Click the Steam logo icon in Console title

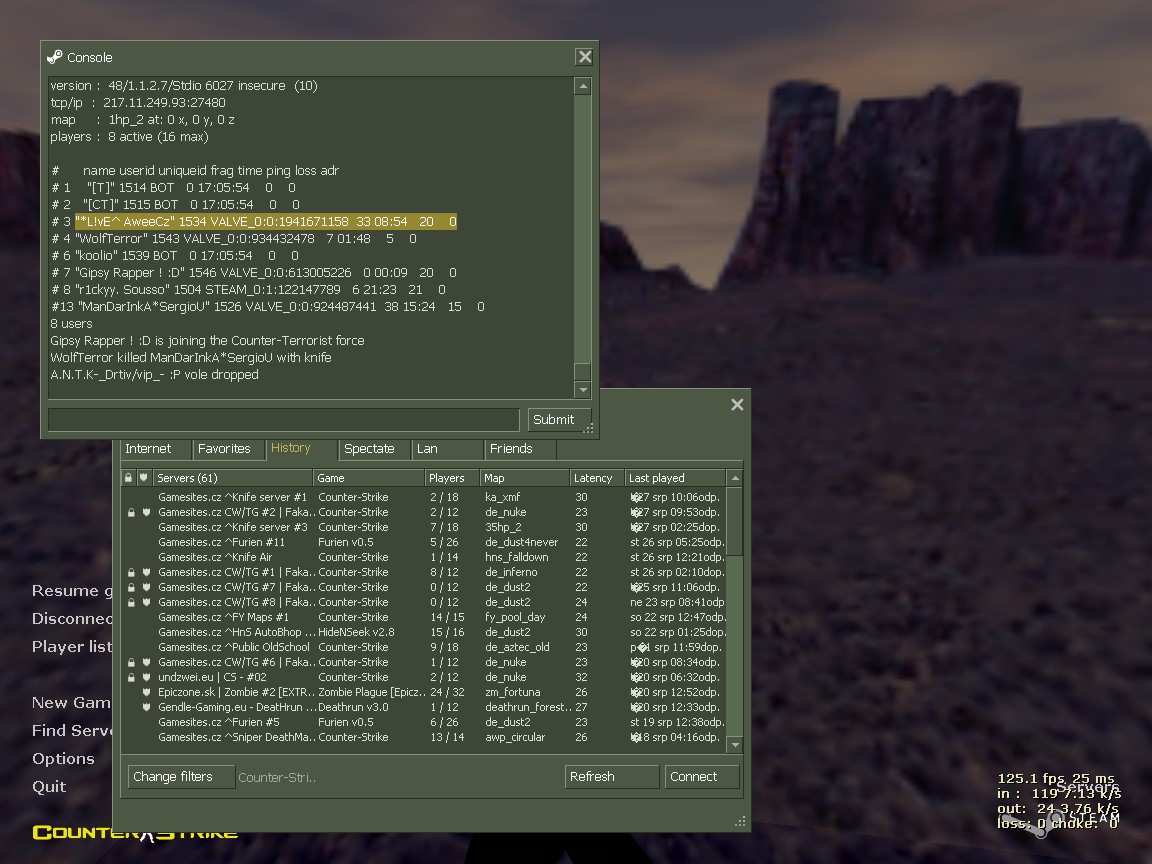click(x=55, y=57)
